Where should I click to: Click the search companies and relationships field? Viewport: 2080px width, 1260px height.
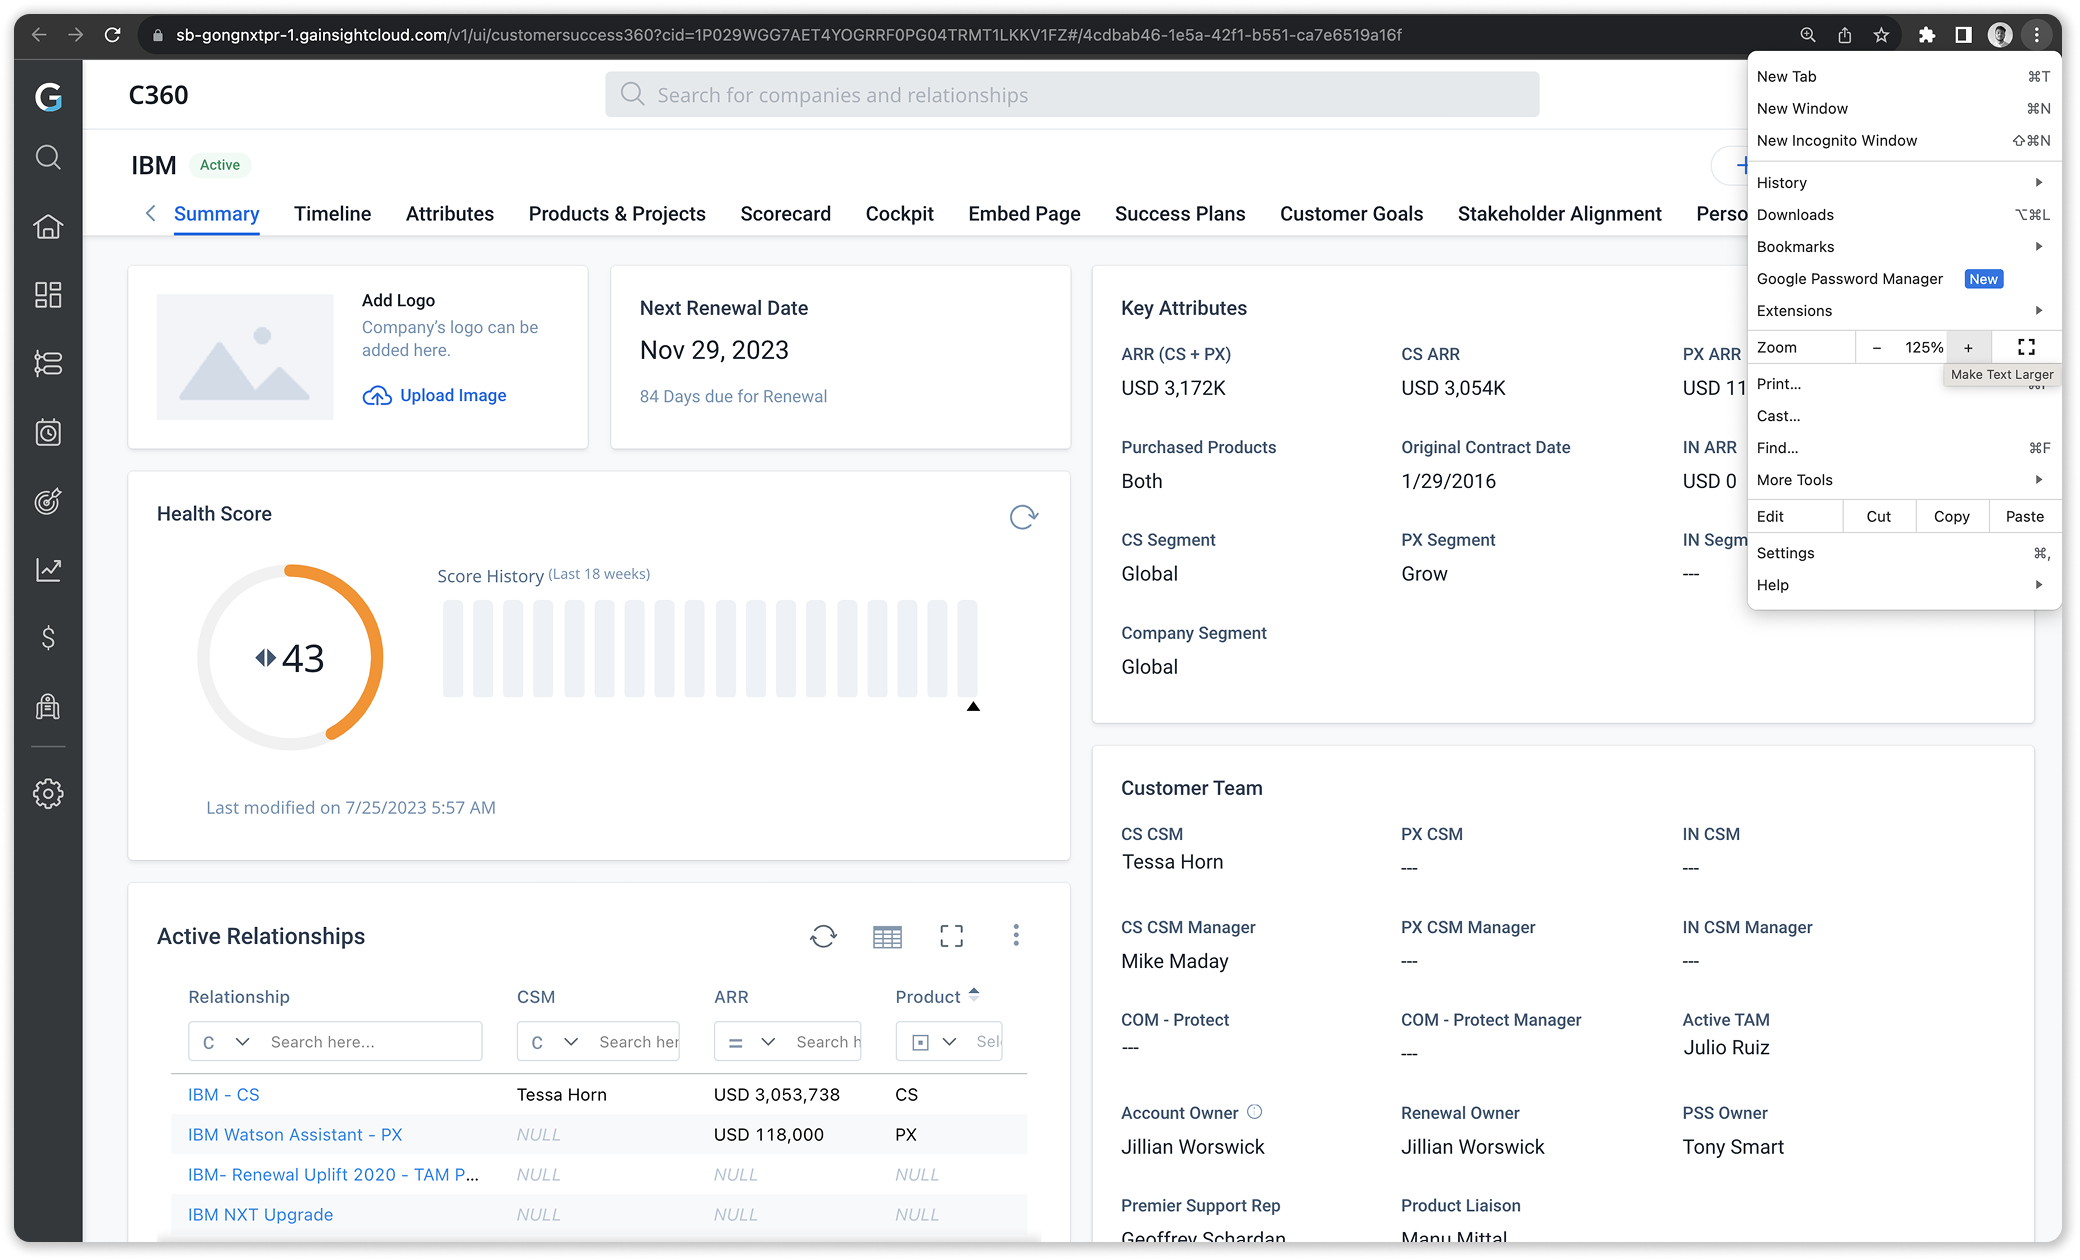(x=1072, y=95)
